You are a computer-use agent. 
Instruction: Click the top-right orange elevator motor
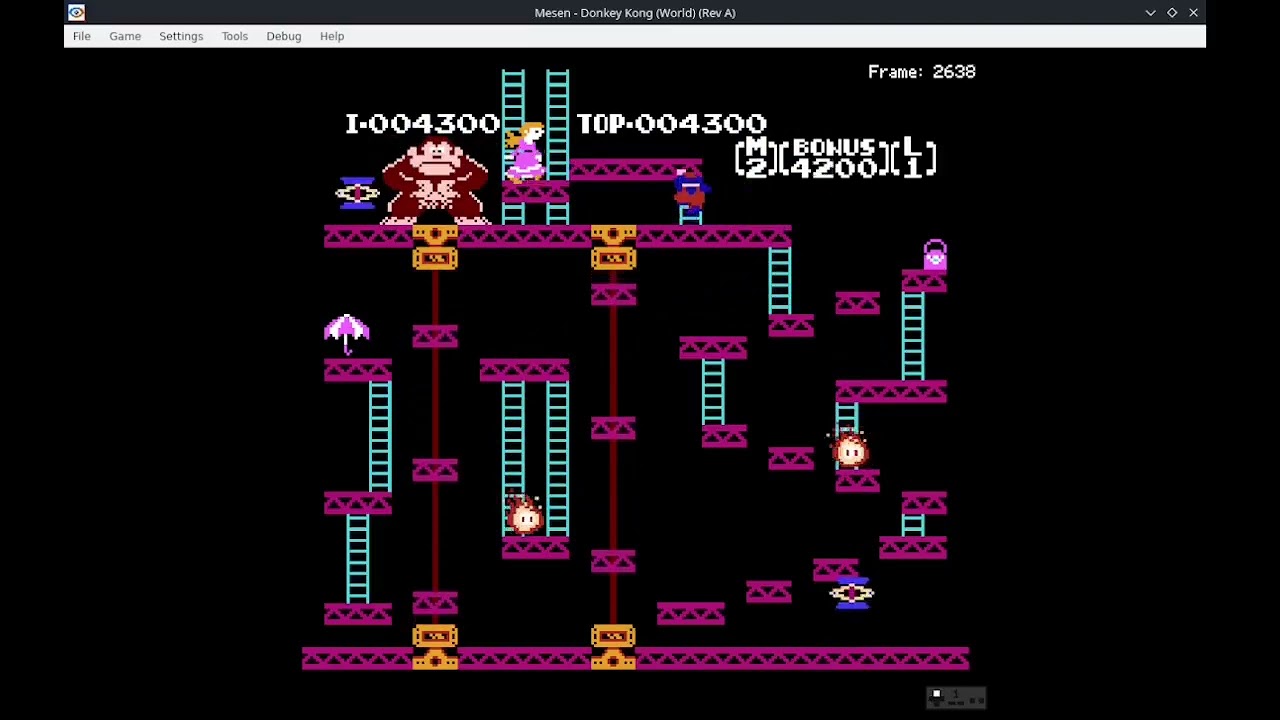[613, 247]
